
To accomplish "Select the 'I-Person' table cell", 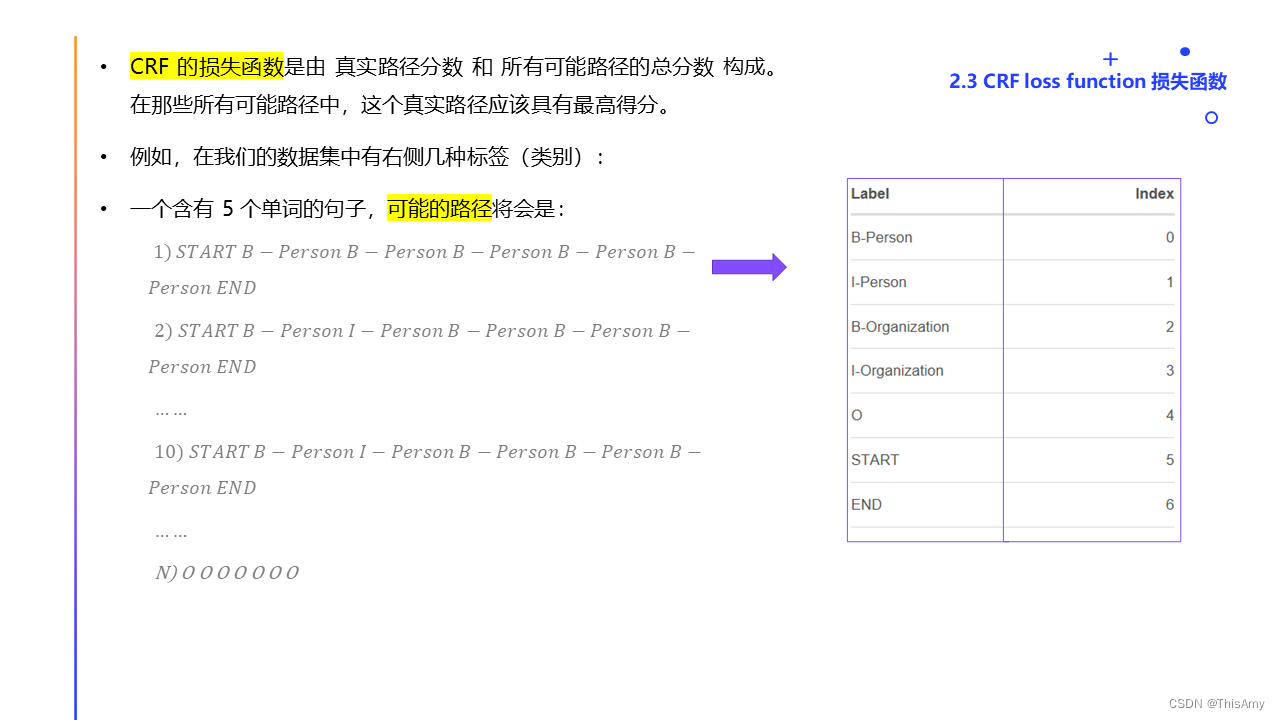I will (879, 282).
